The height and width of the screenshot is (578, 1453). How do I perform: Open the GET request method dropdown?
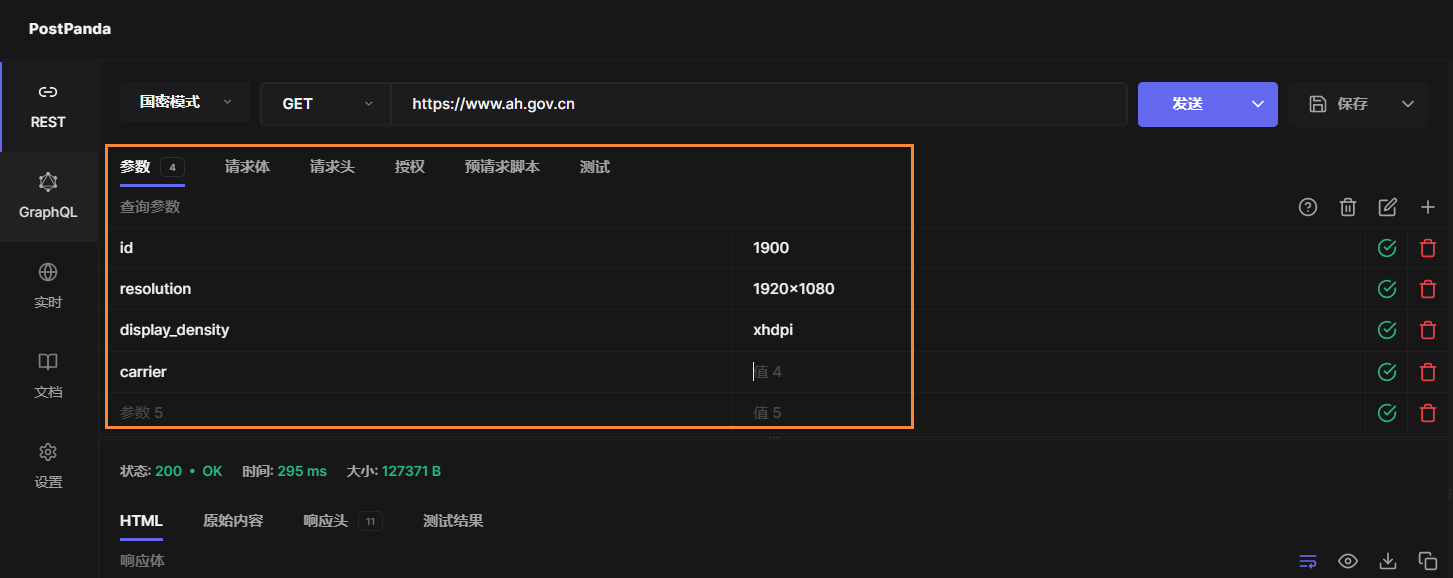(324, 103)
